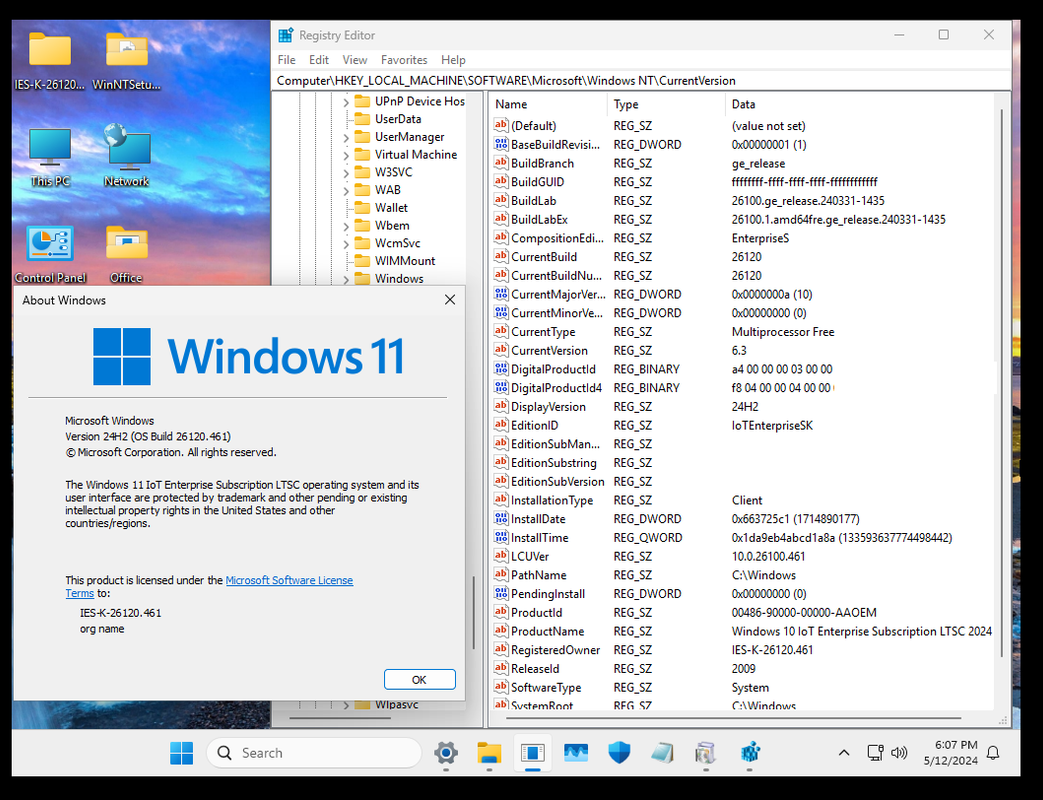Open Windows Security shield in taskbar
1043x800 pixels.
pos(619,753)
